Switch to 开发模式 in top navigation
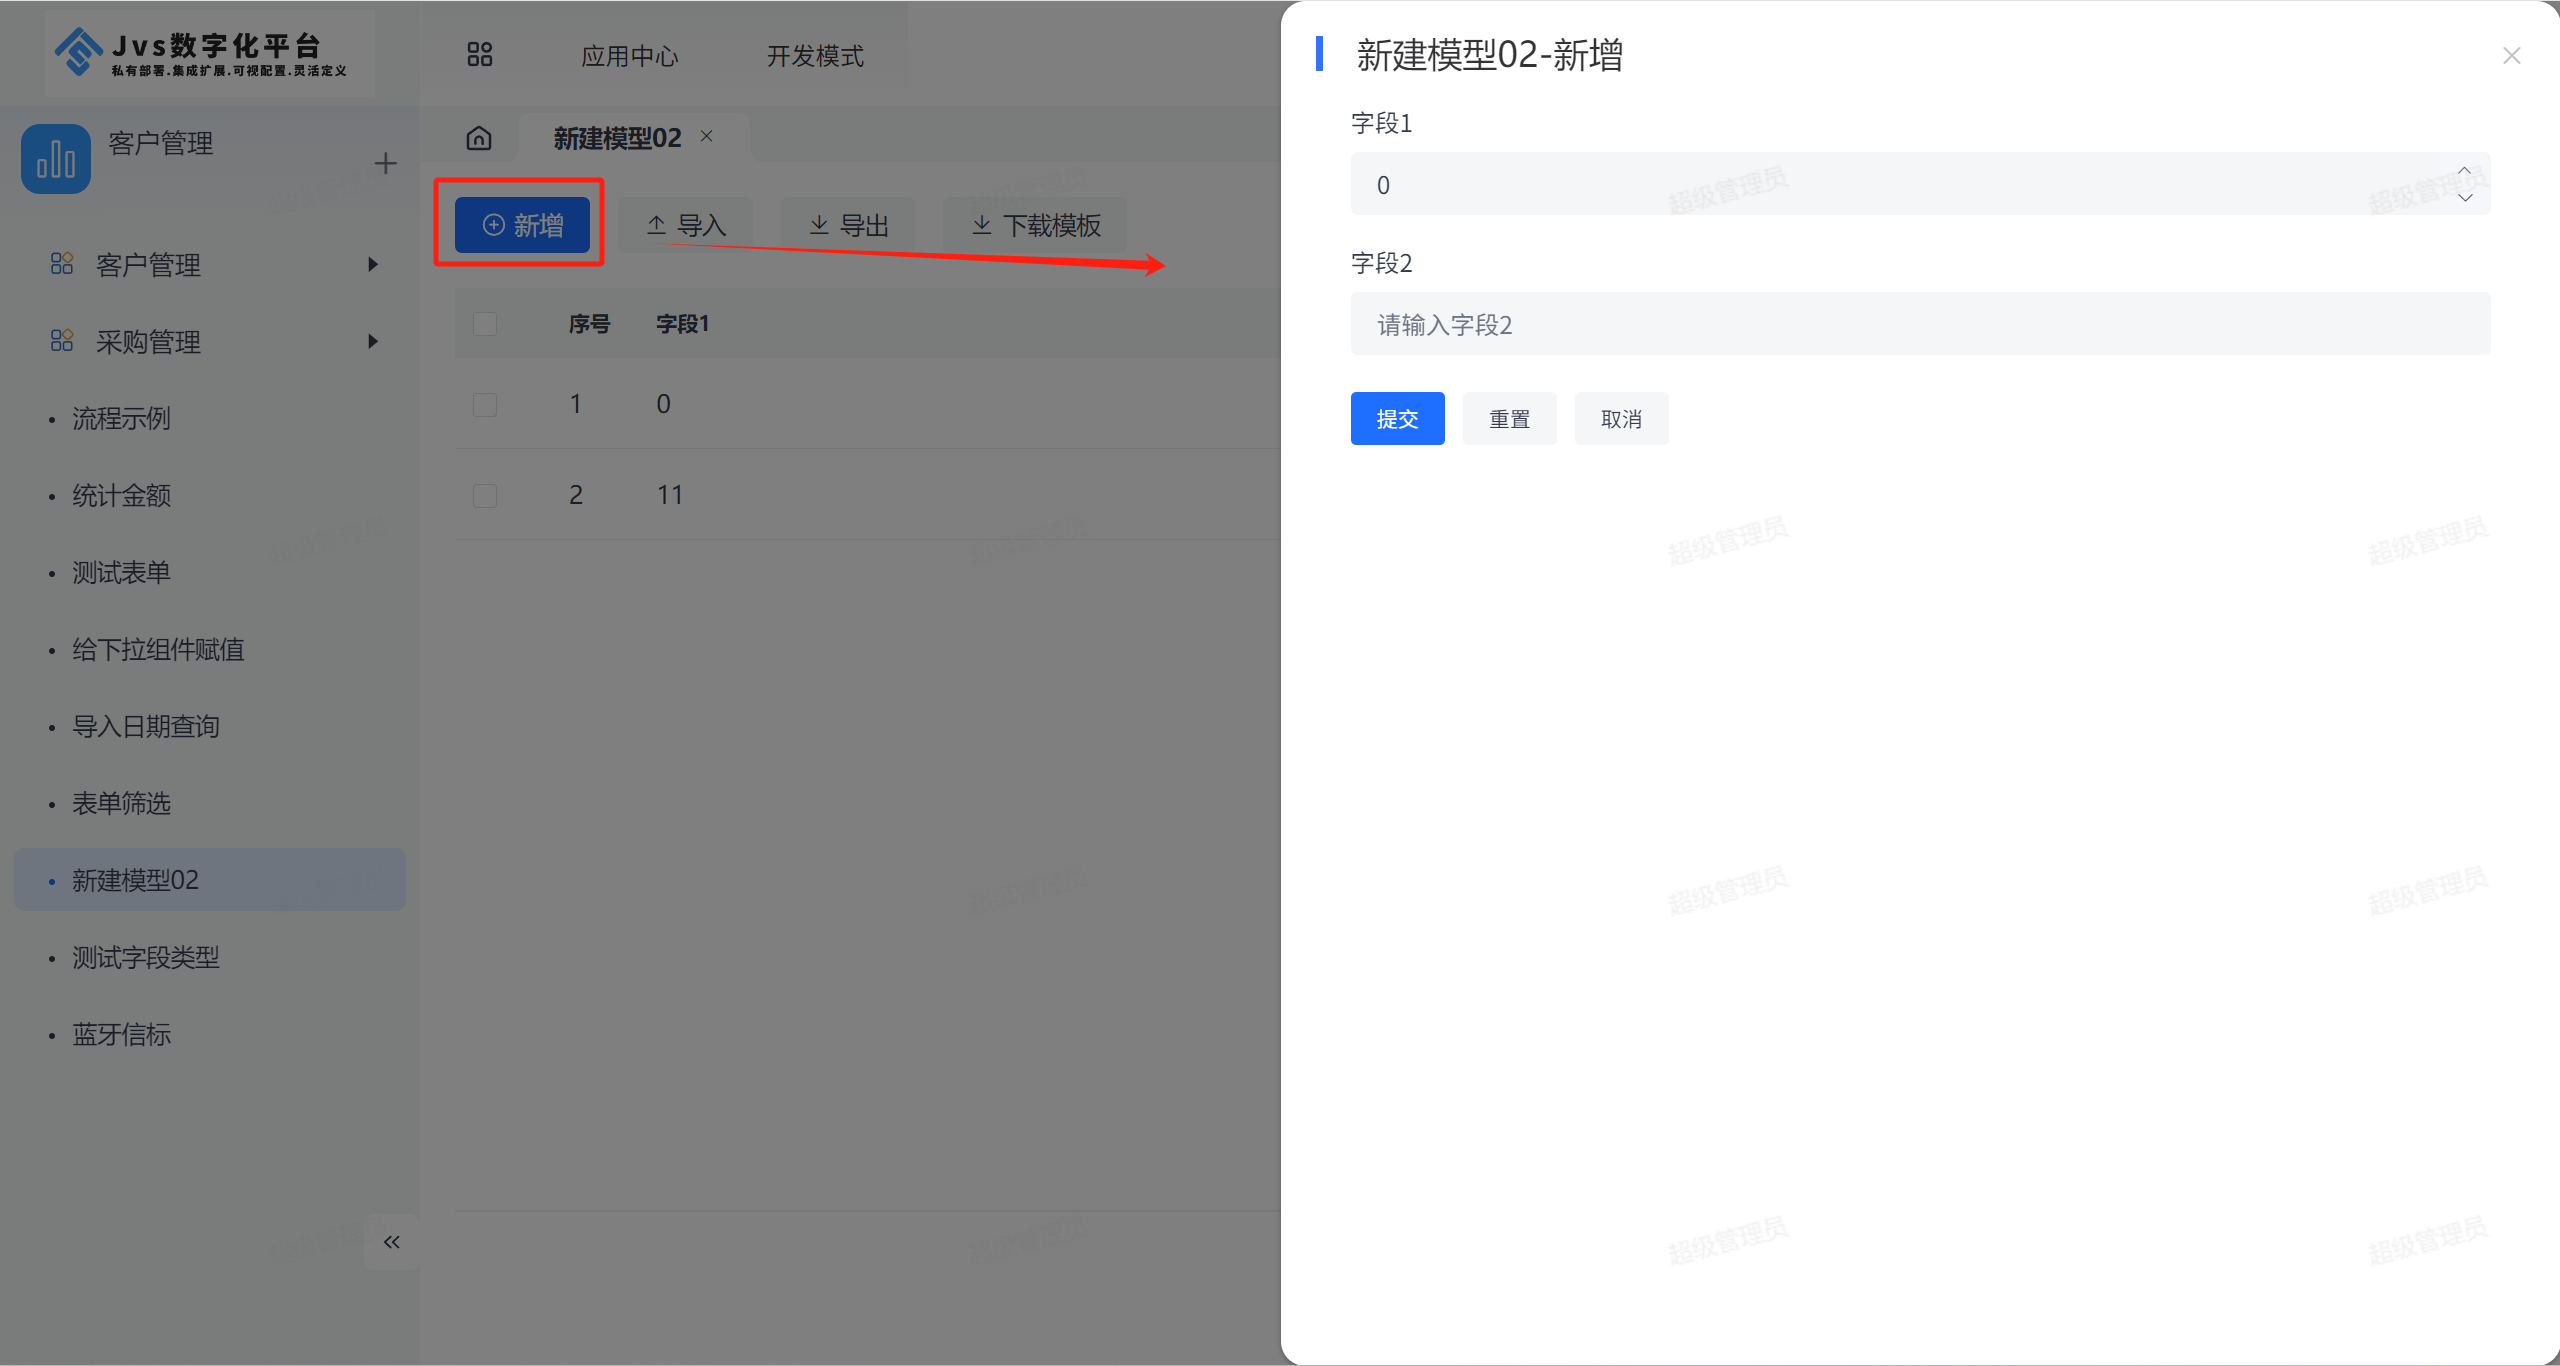The width and height of the screenshot is (2560, 1366). 815,56
